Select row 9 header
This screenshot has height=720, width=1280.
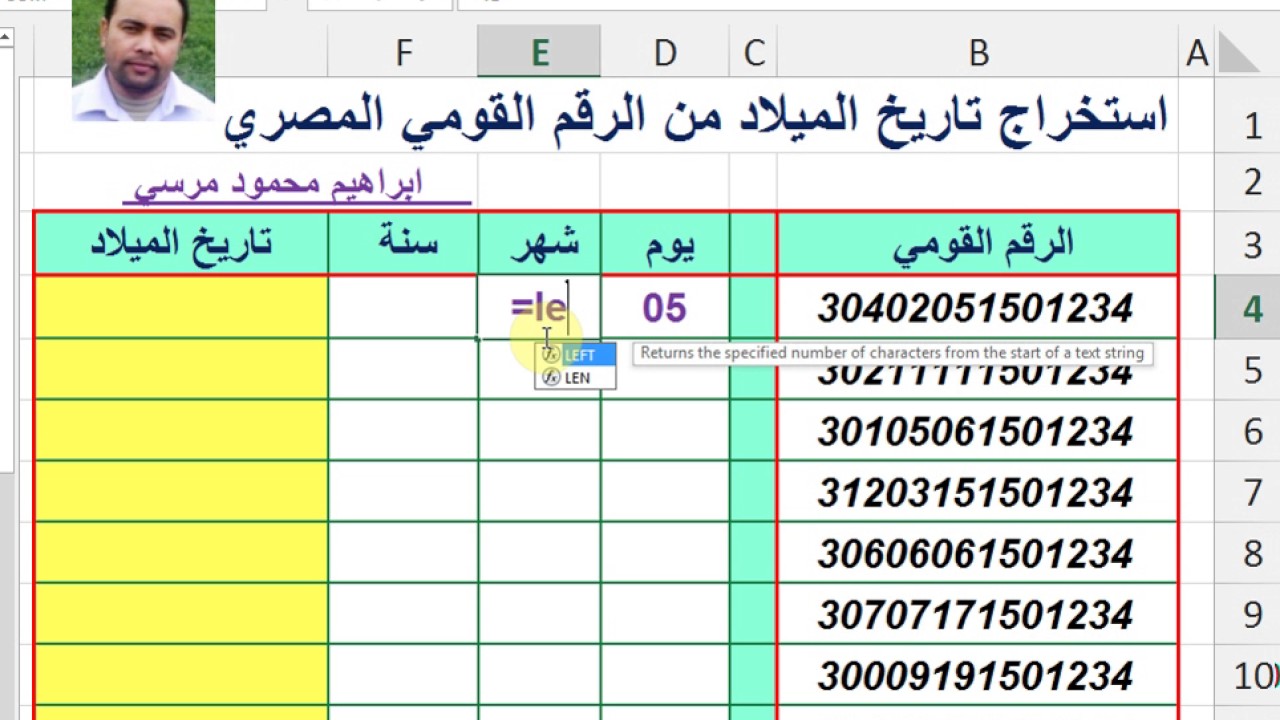(1252, 614)
